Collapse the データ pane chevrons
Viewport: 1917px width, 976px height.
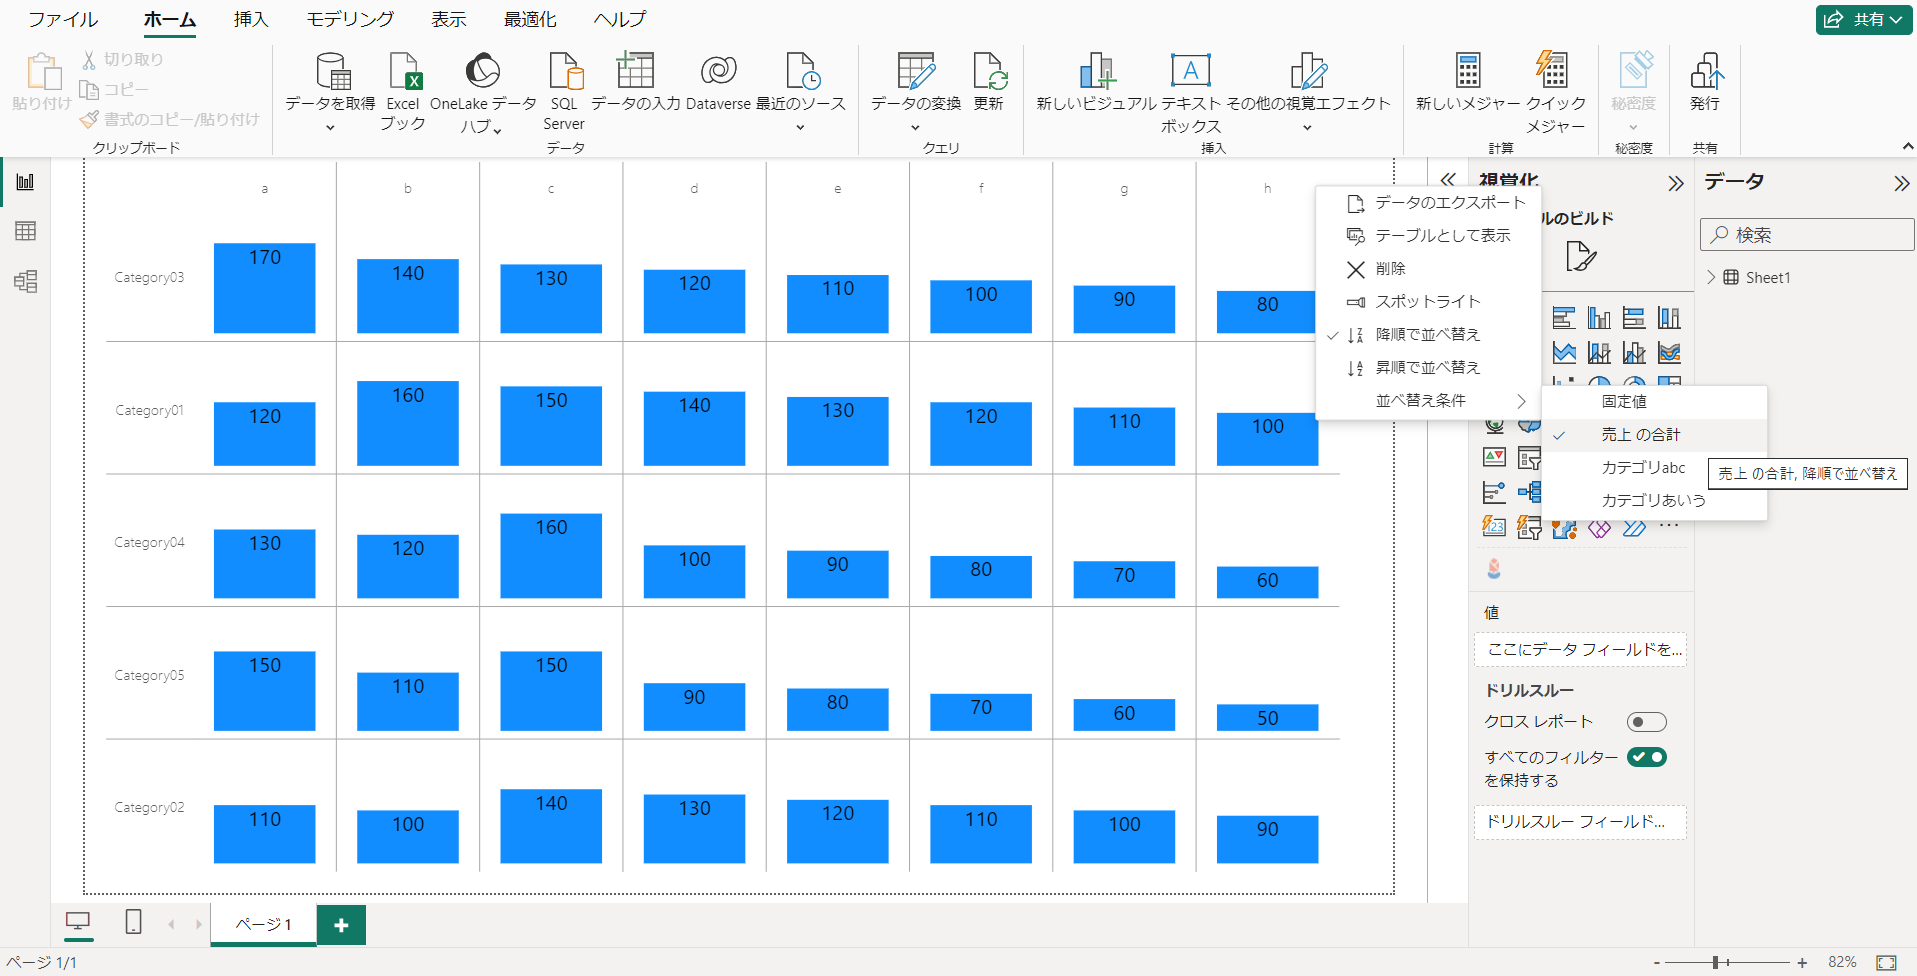[1900, 183]
